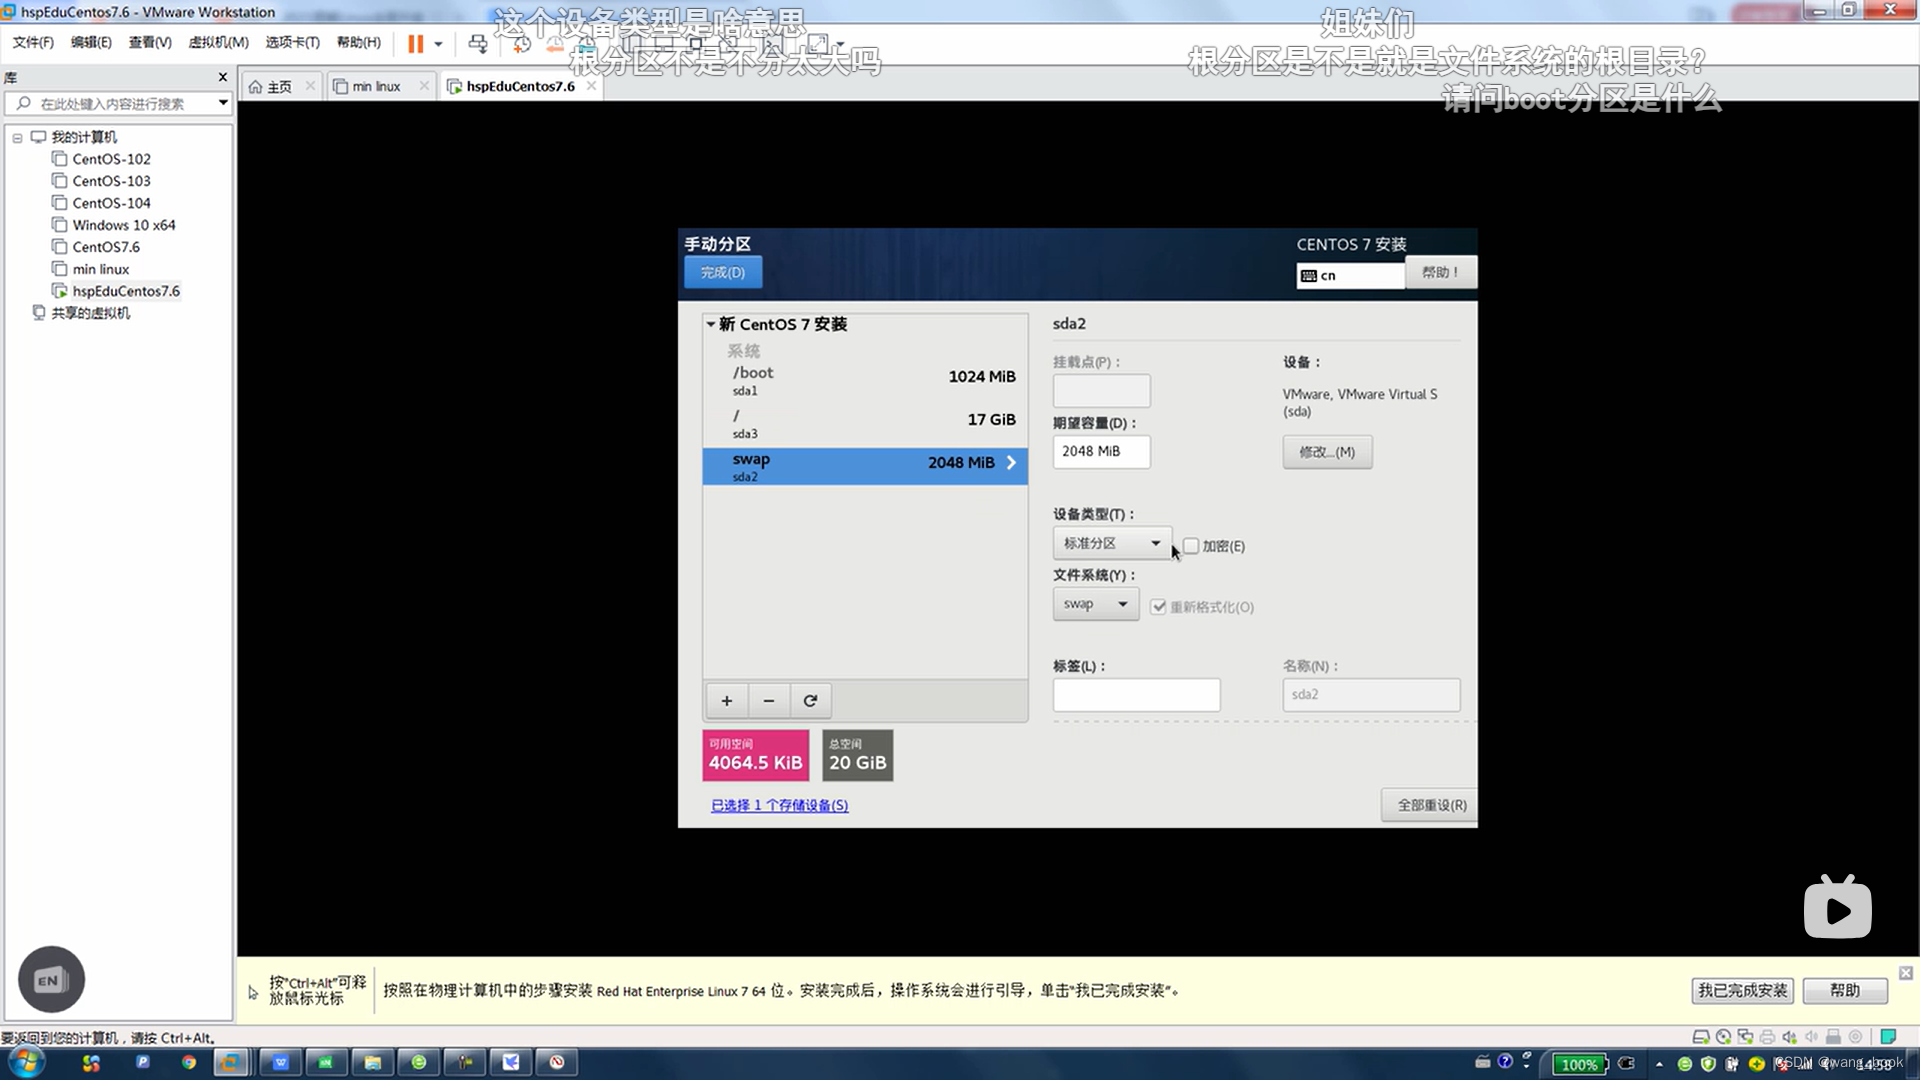Screen dimensions: 1920x1080
Task: Click the CD/DVD device status icon
Action: coord(1723,1037)
